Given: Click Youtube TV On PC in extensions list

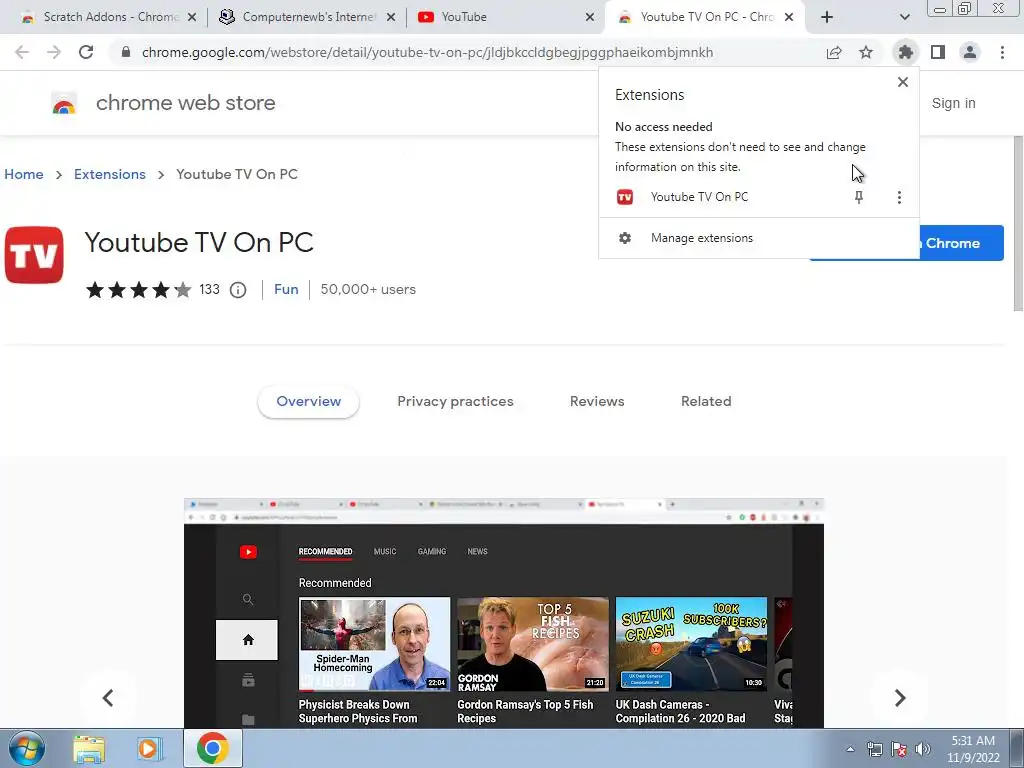Looking at the screenshot, I should point(699,197).
